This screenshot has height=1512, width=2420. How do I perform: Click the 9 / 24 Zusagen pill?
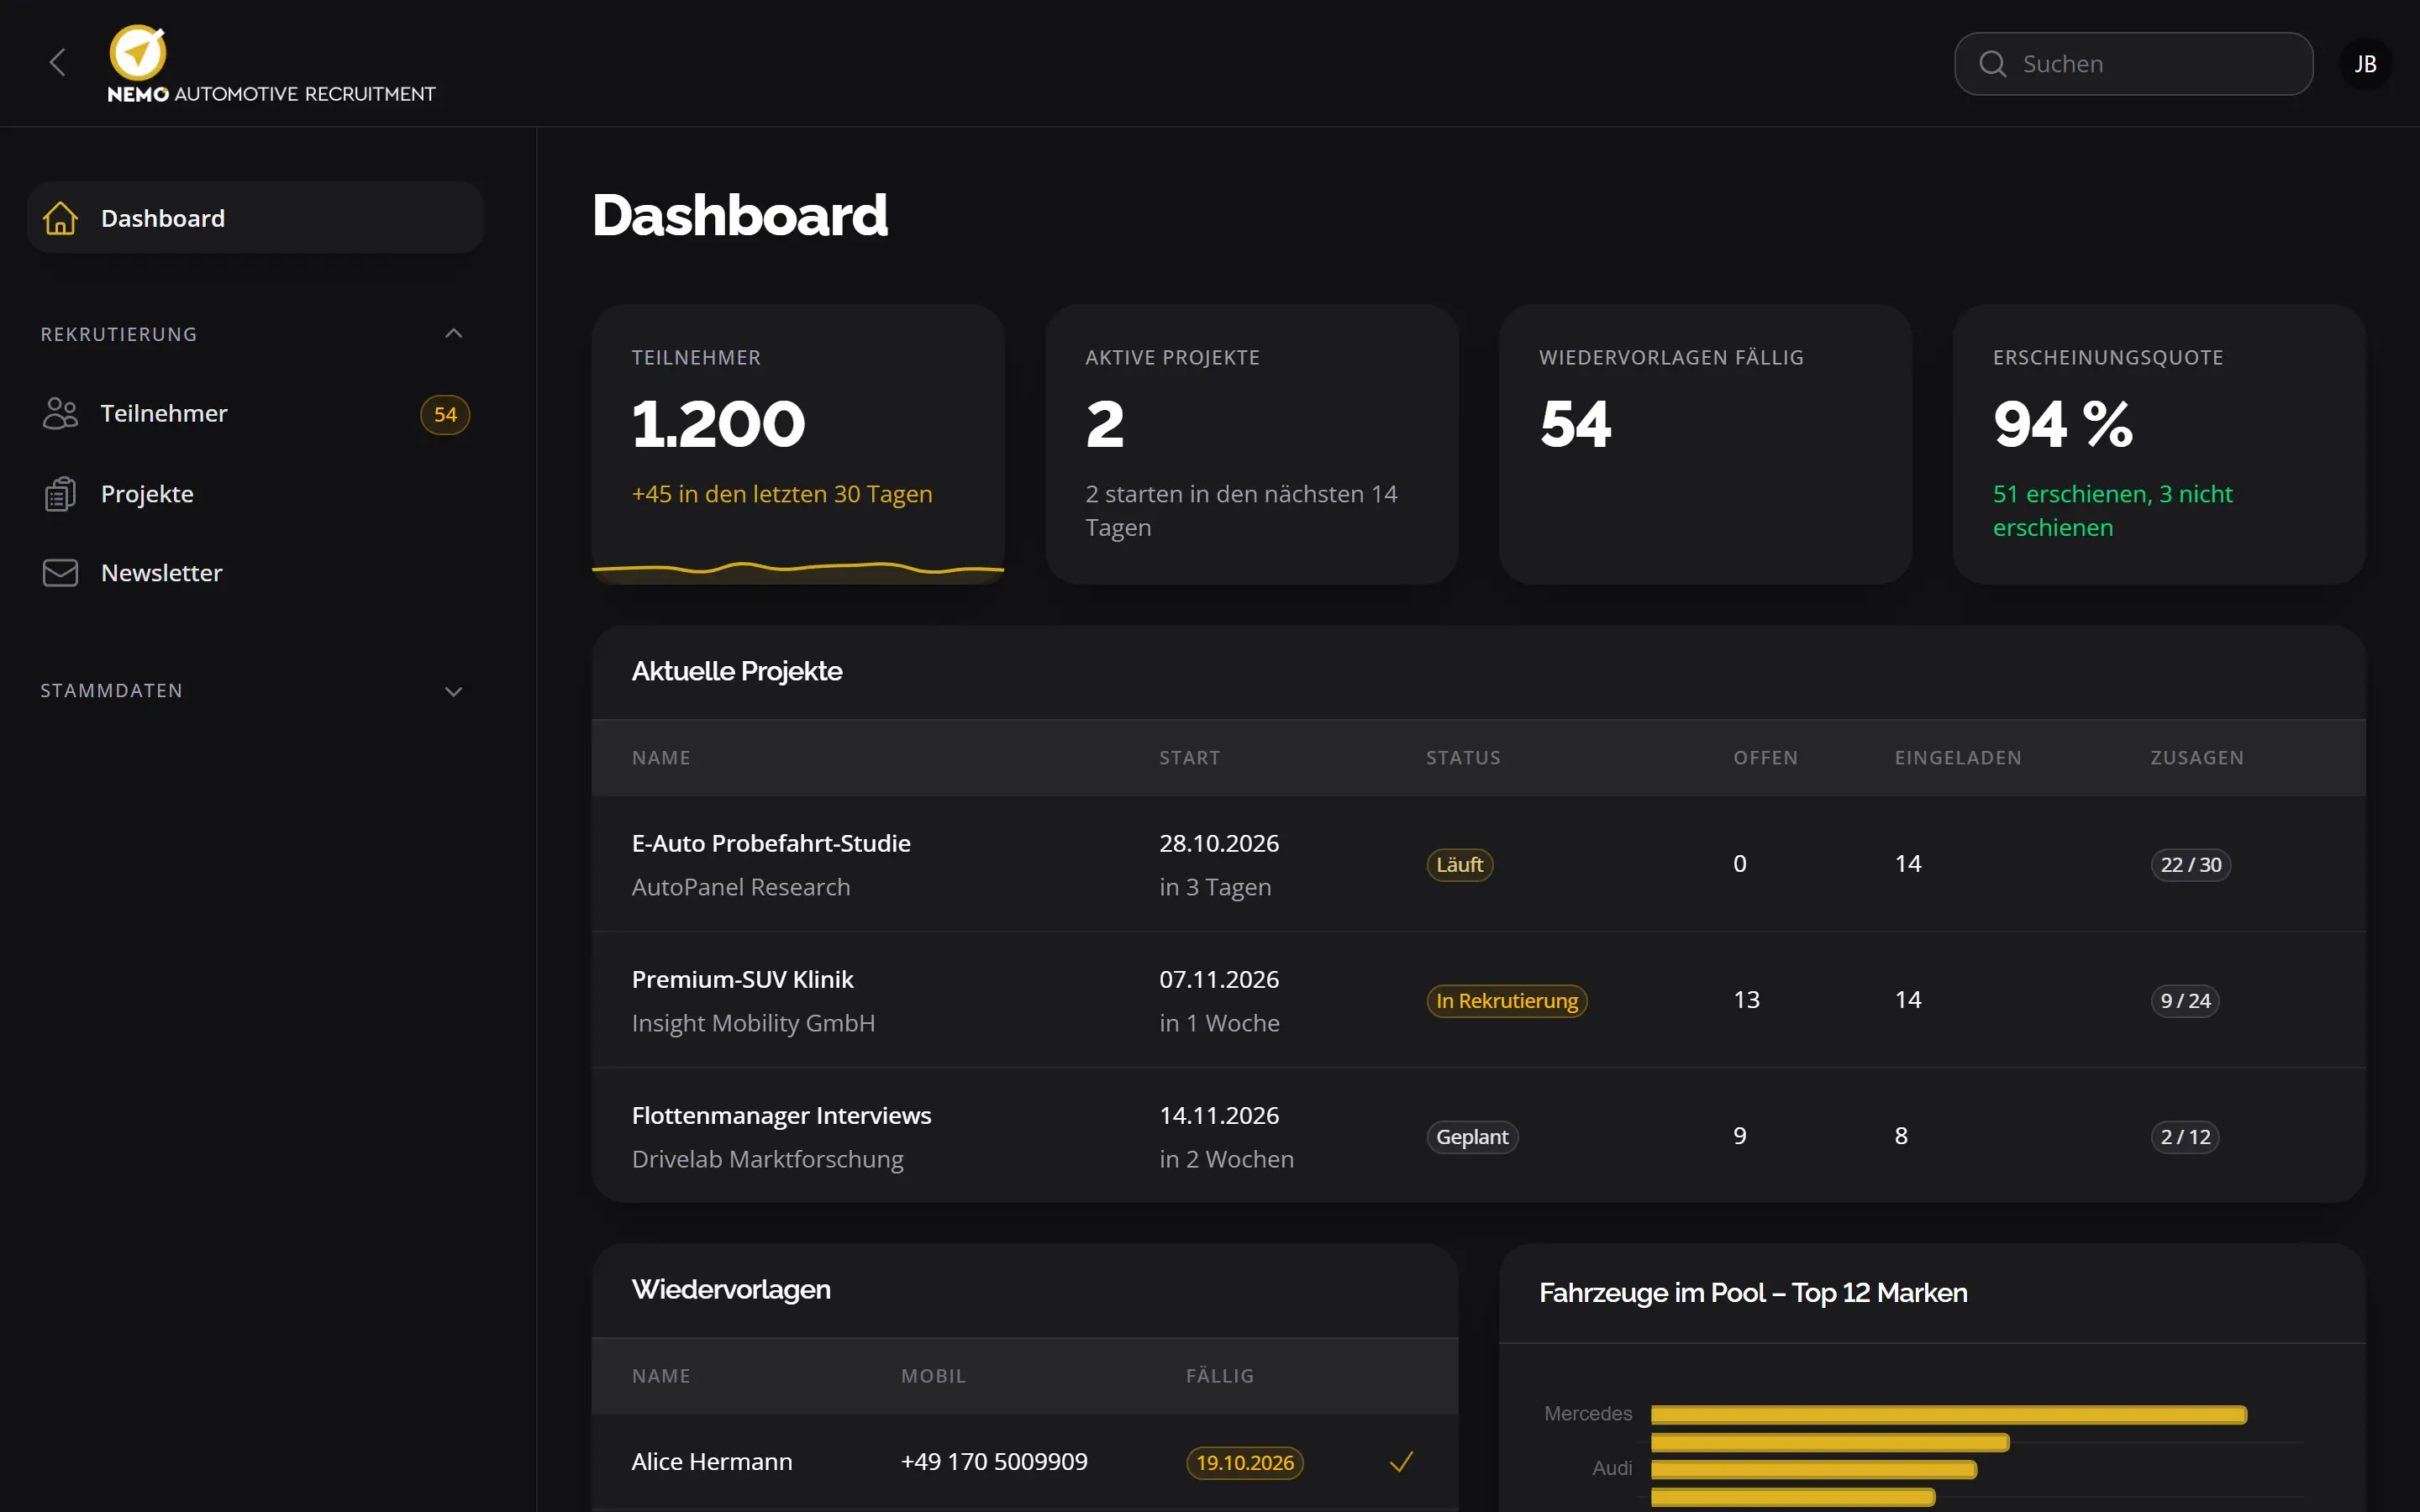2185,1001
